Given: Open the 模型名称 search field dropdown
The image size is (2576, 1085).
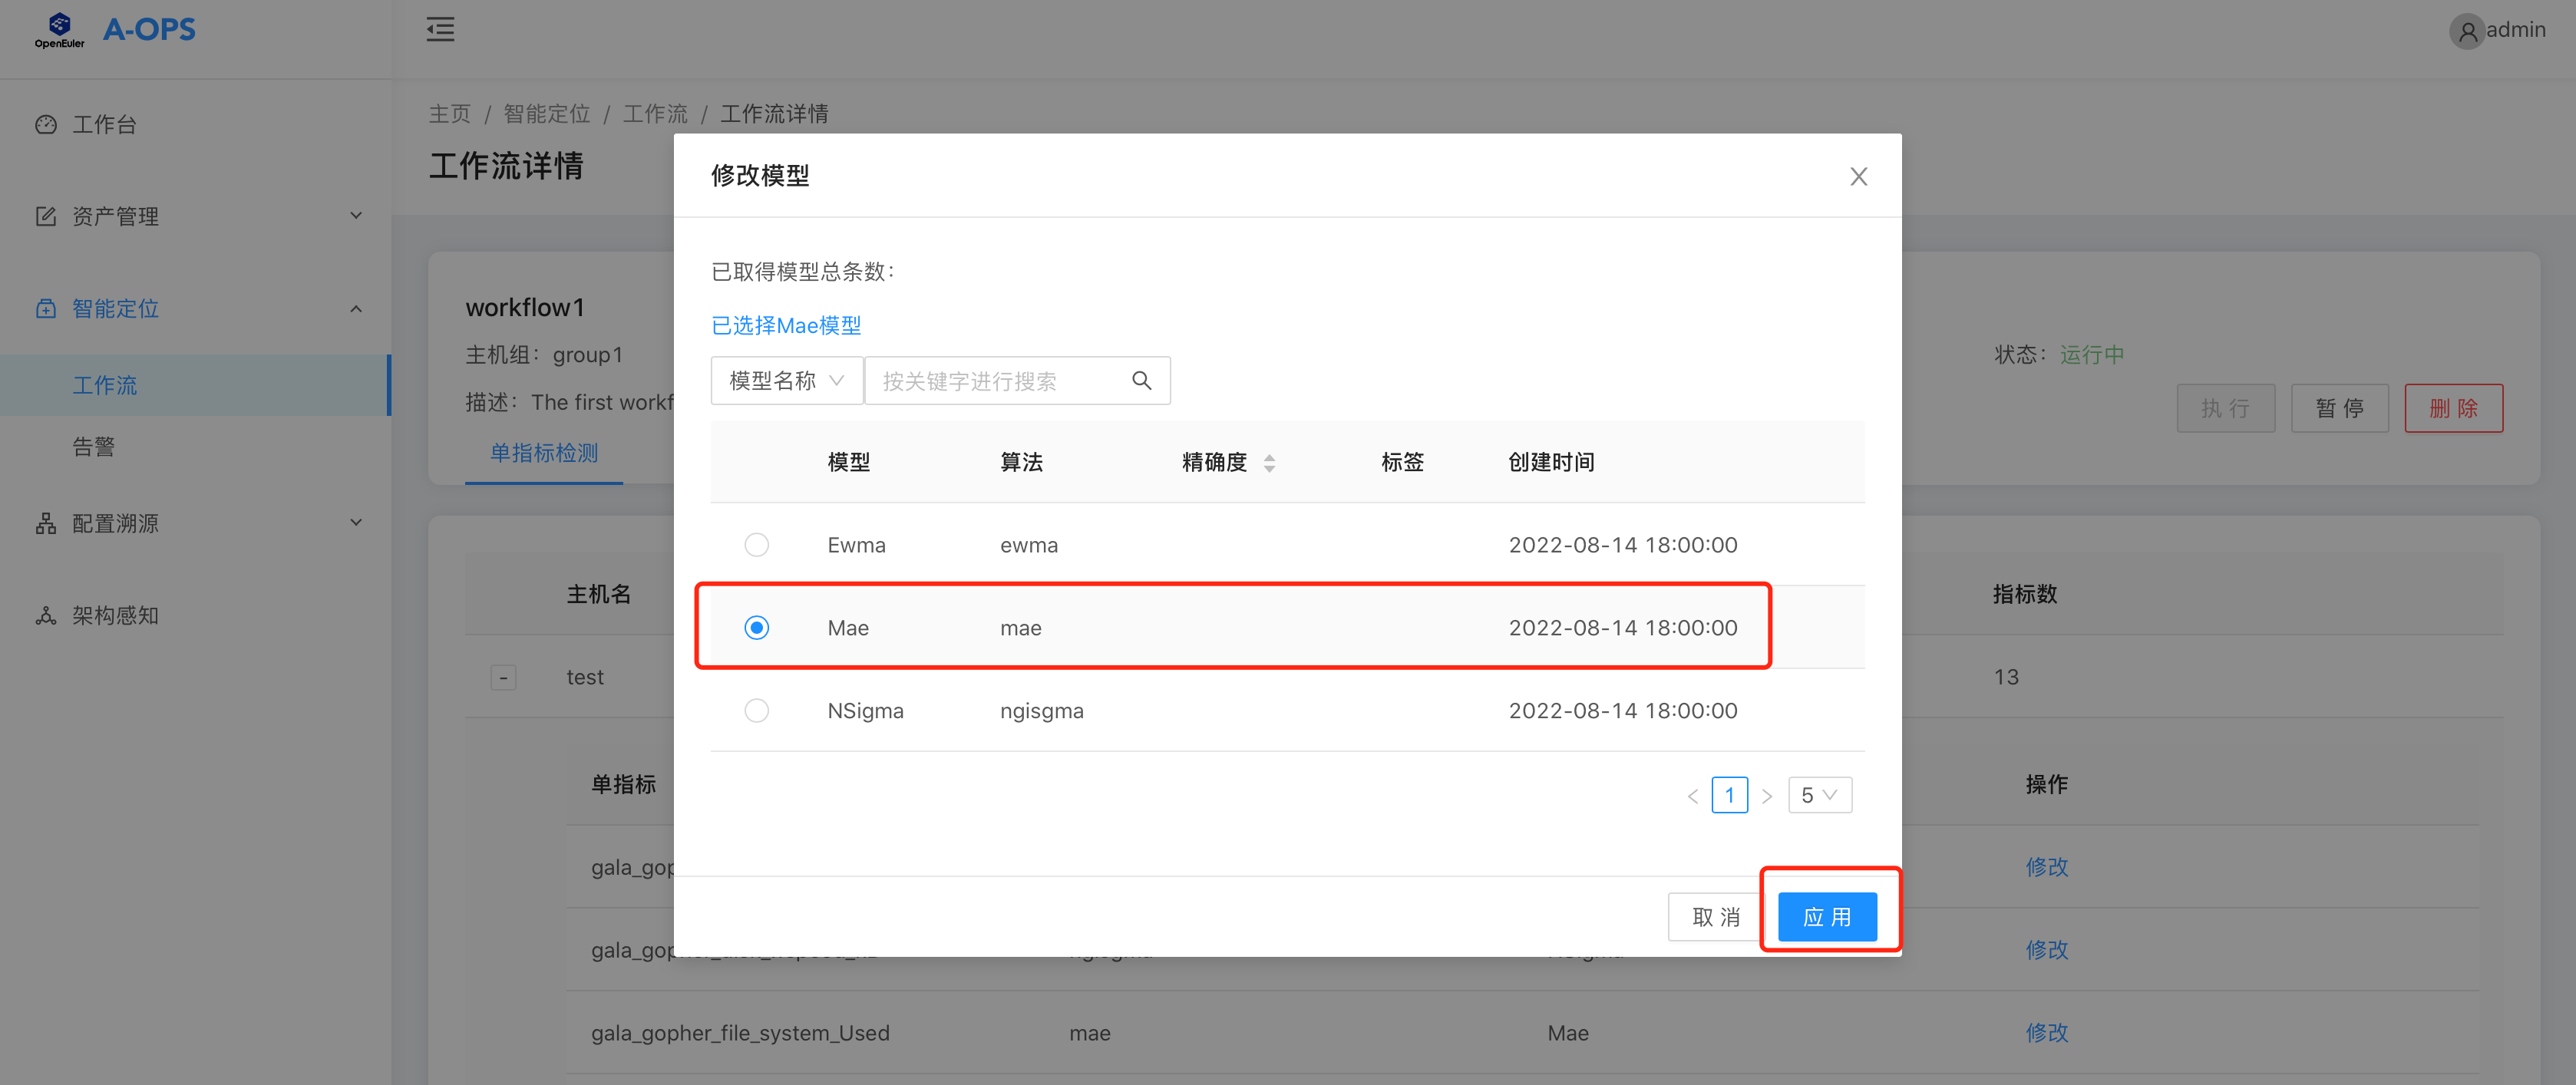Looking at the screenshot, I should (x=786, y=381).
